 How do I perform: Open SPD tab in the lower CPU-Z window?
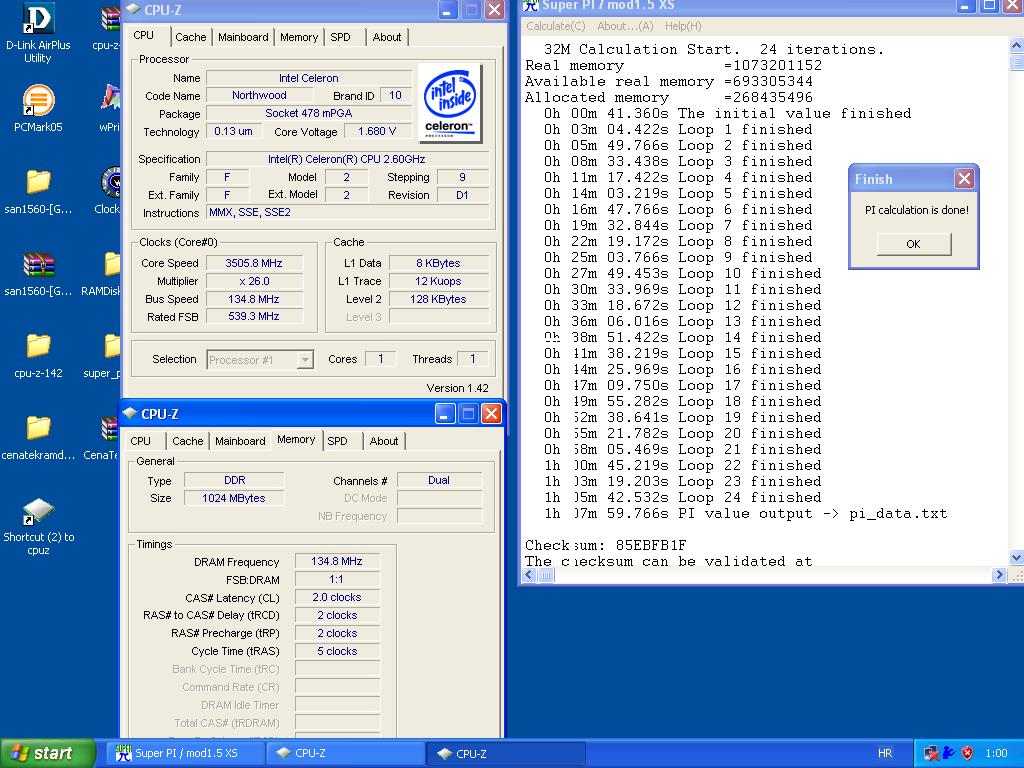338,441
